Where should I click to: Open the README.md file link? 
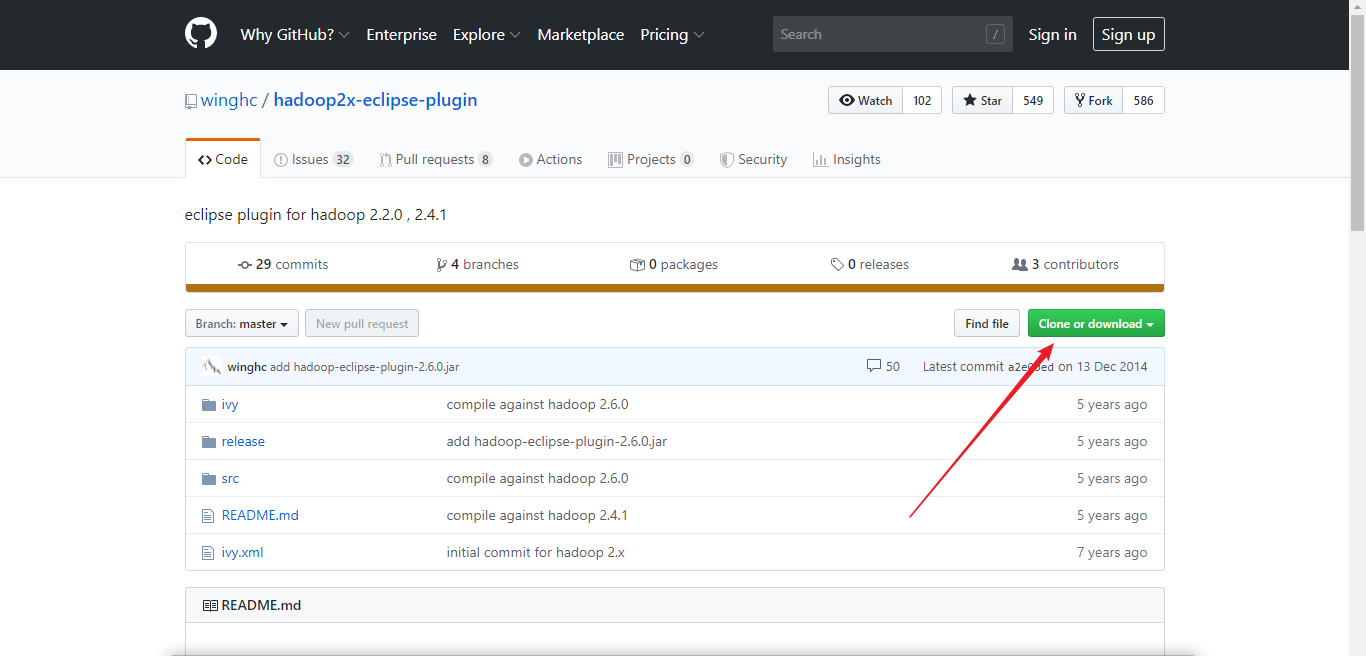(260, 516)
